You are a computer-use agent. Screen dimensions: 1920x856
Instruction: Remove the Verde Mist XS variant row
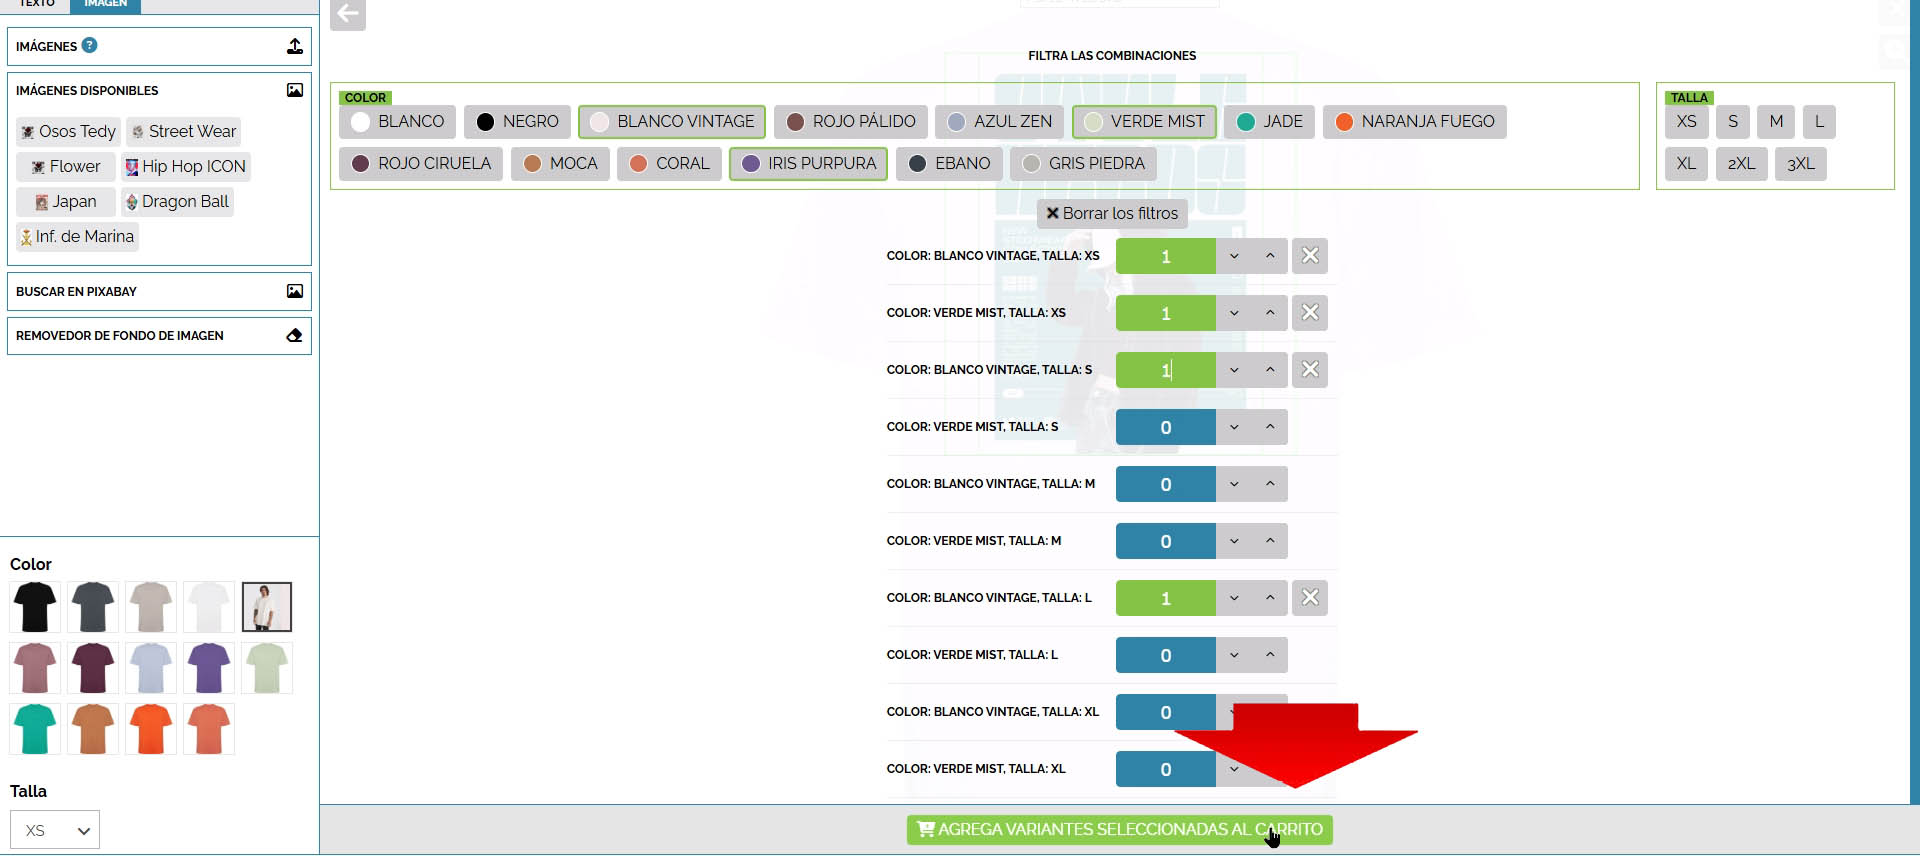click(1309, 313)
